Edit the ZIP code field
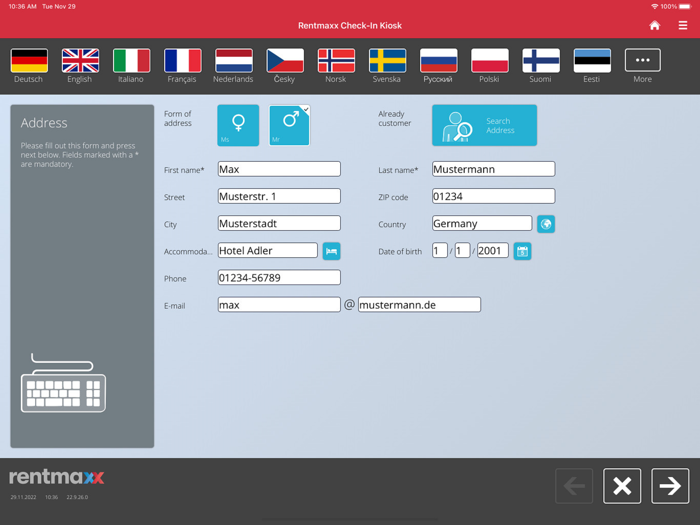 click(493, 196)
